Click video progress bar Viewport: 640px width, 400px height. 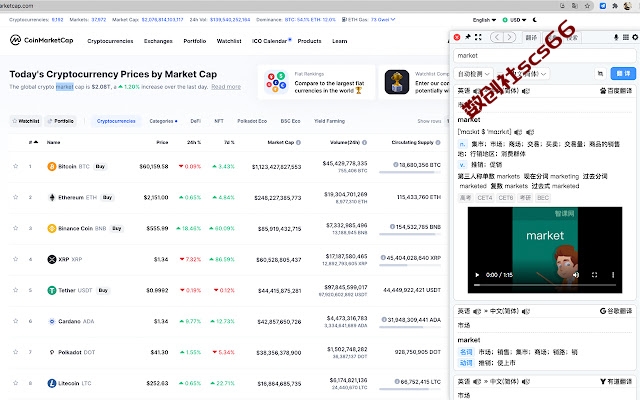tap(544, 285)
